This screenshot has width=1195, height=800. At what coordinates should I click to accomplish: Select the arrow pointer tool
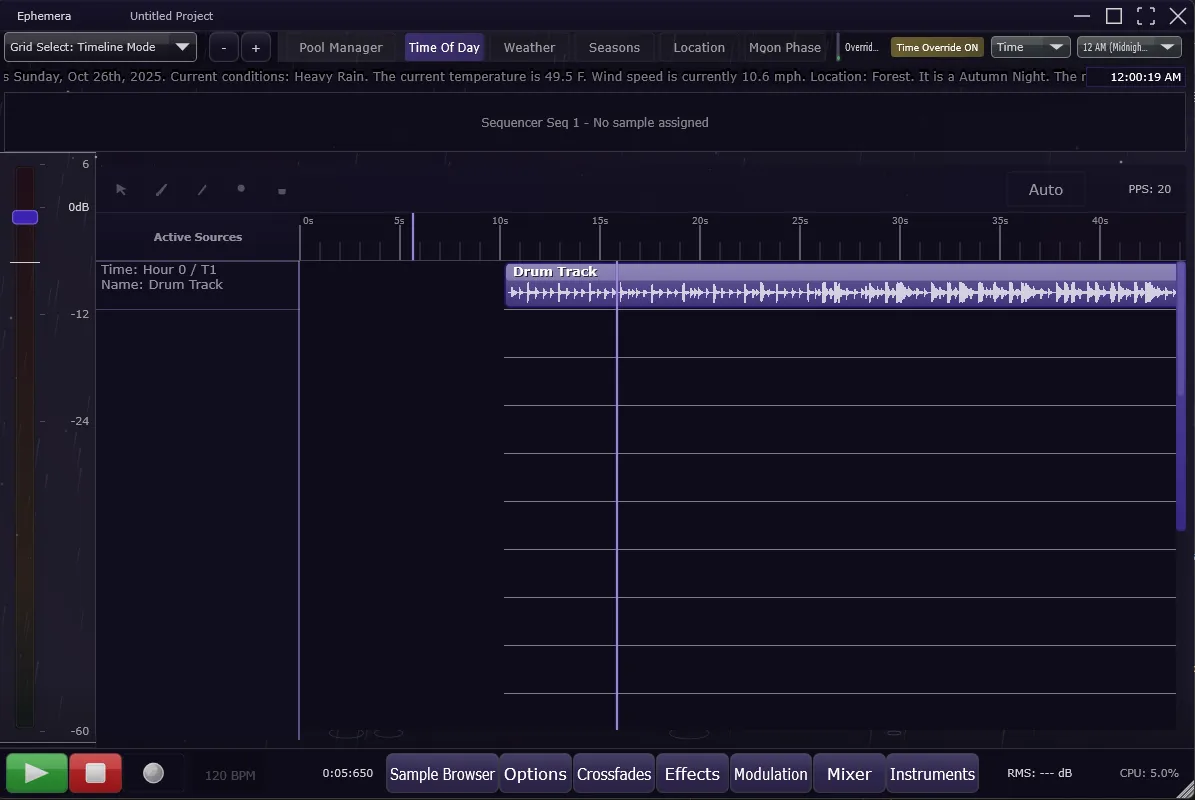pyautogui.click(x=121, y=190)
